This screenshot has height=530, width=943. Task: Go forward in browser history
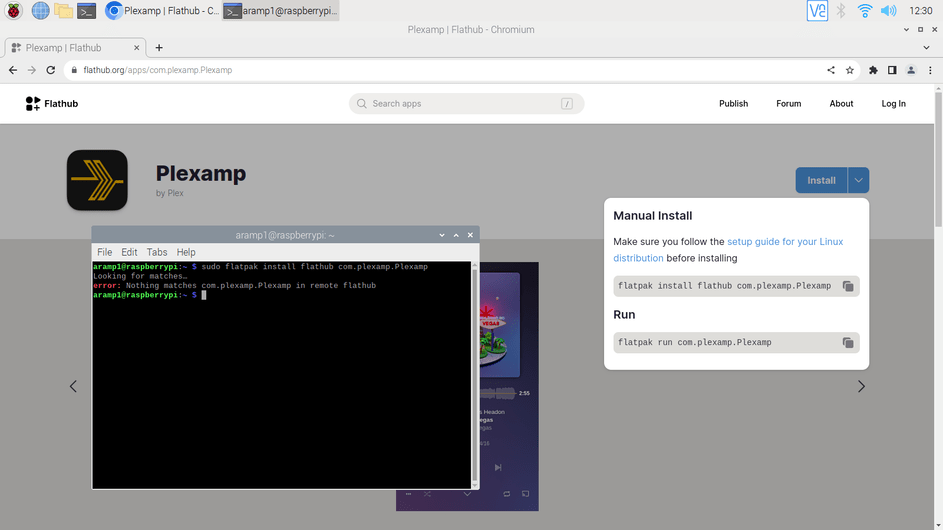click(31, 70)
